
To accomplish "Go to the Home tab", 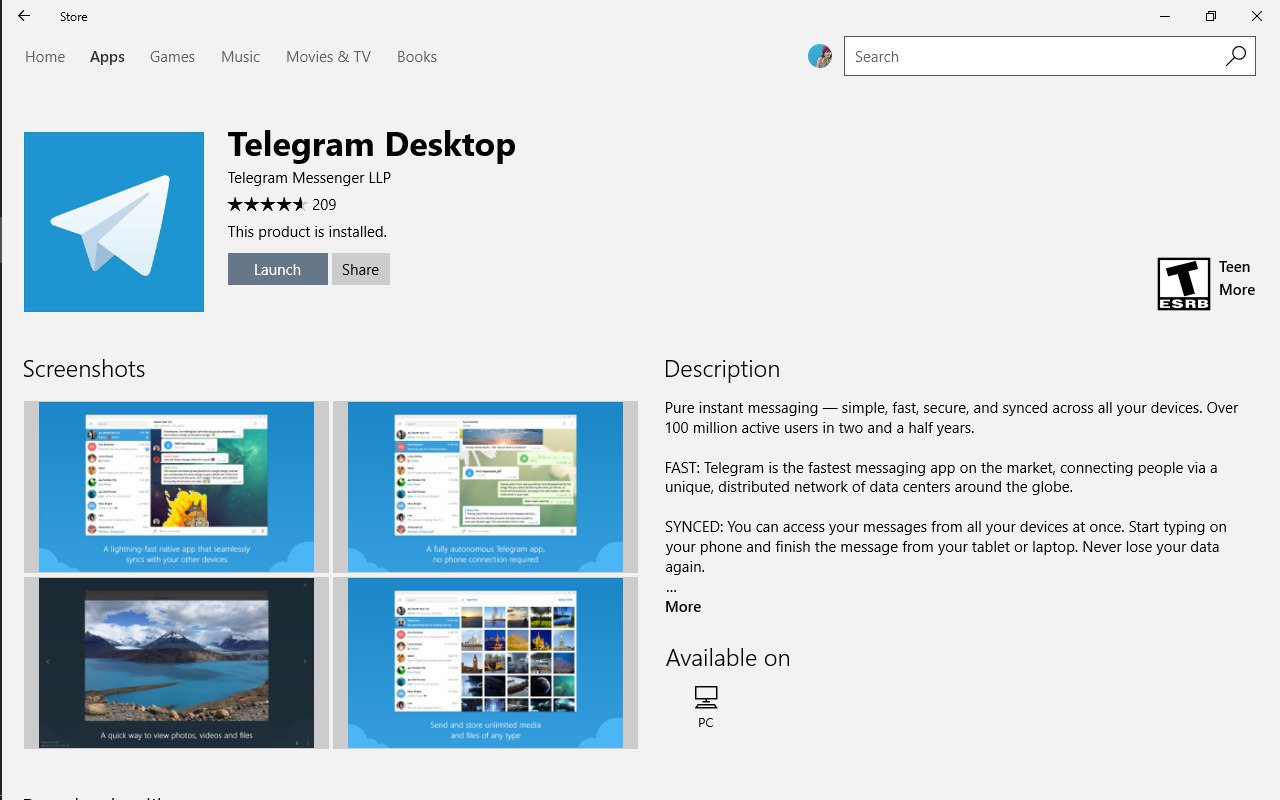I will click(x=45, y=57).
